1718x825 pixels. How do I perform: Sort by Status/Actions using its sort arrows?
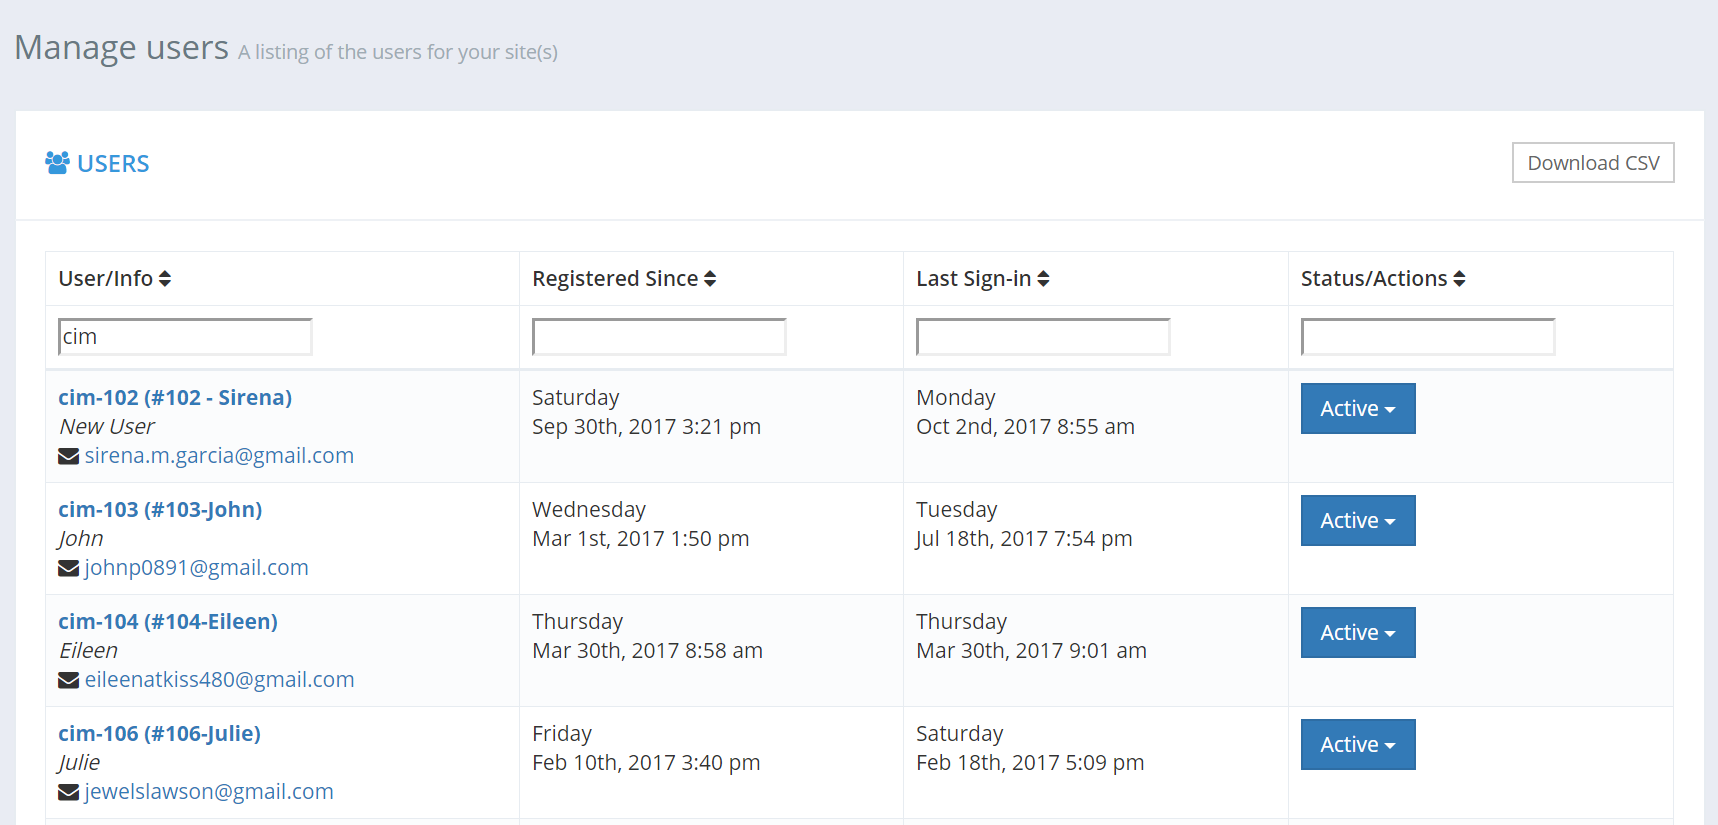click(1459, 279)
